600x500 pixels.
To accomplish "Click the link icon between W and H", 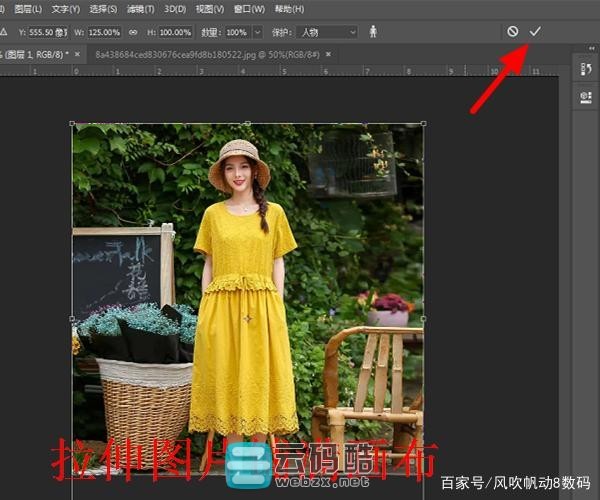I will click(133, 32).
